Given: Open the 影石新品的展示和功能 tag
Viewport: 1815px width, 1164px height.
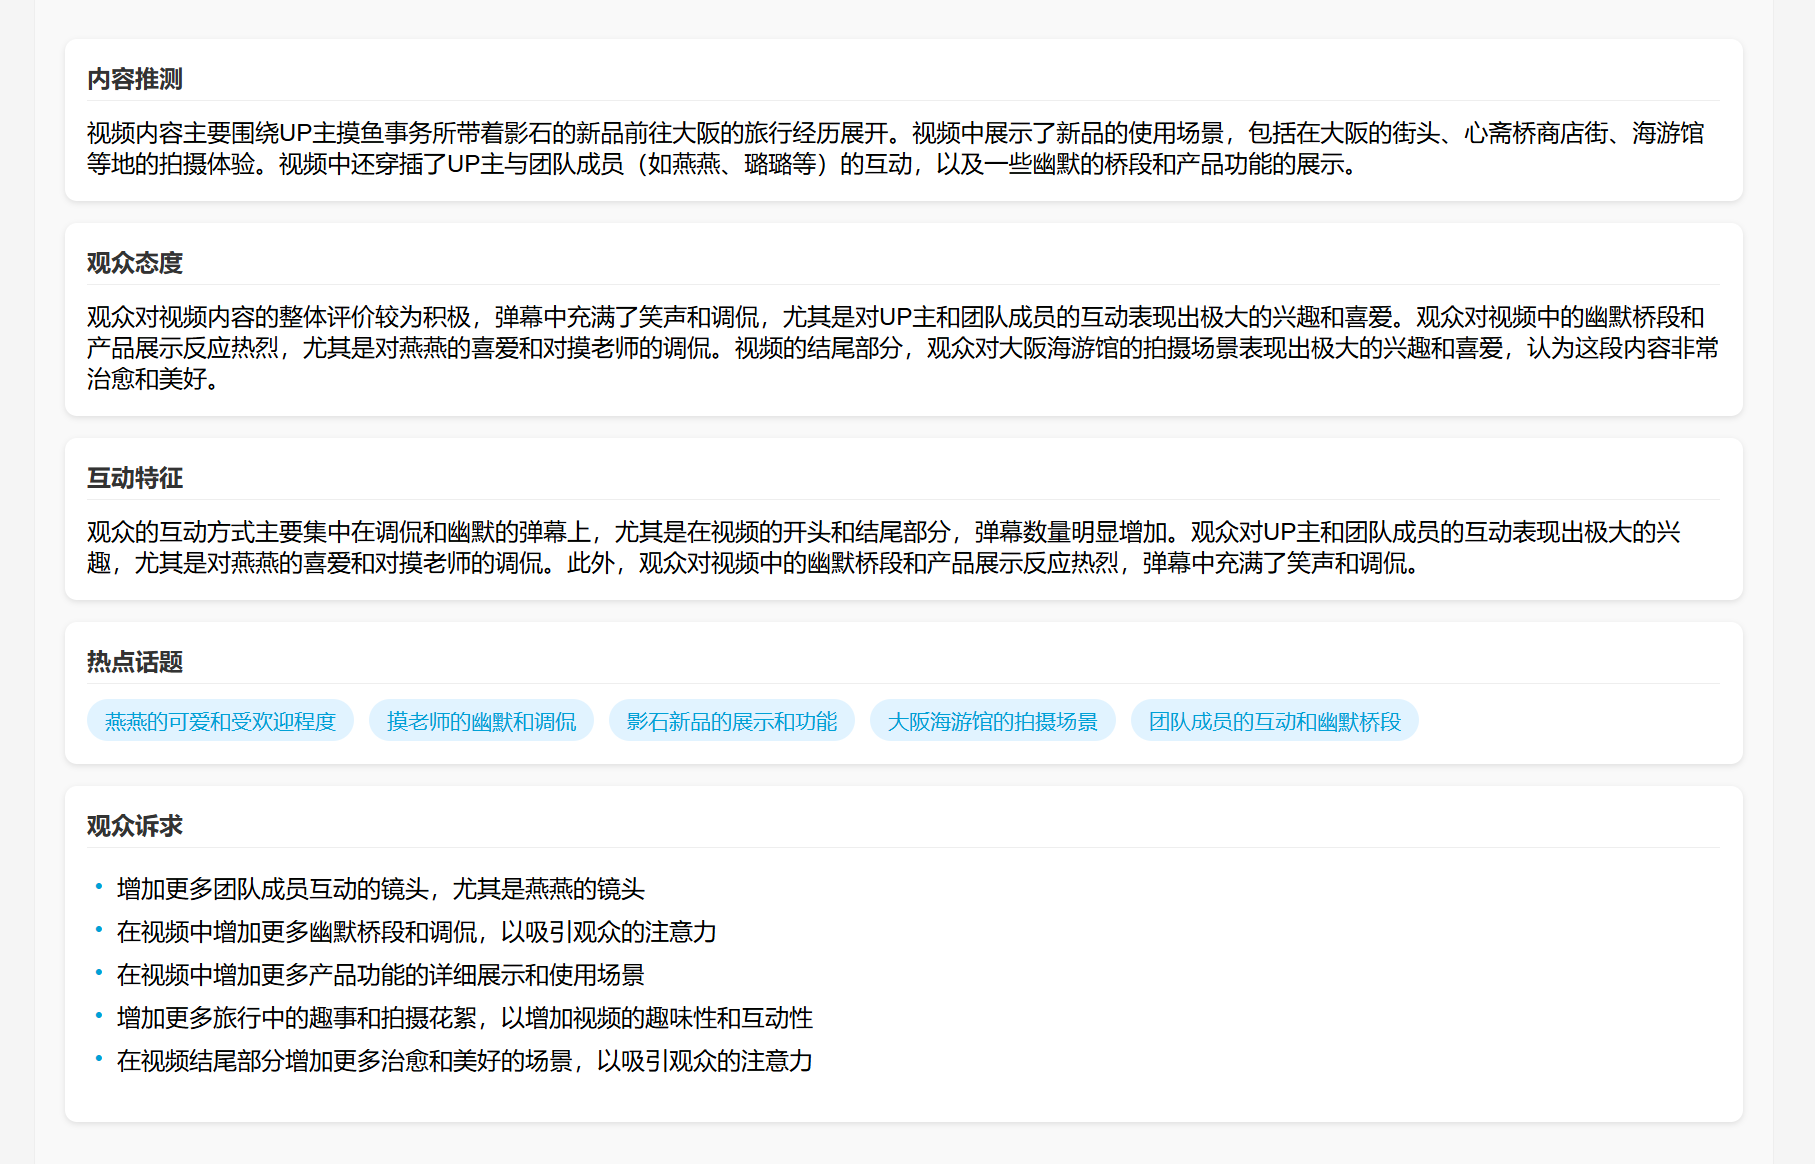Looking at the screenshot, I should coord(731,721).
